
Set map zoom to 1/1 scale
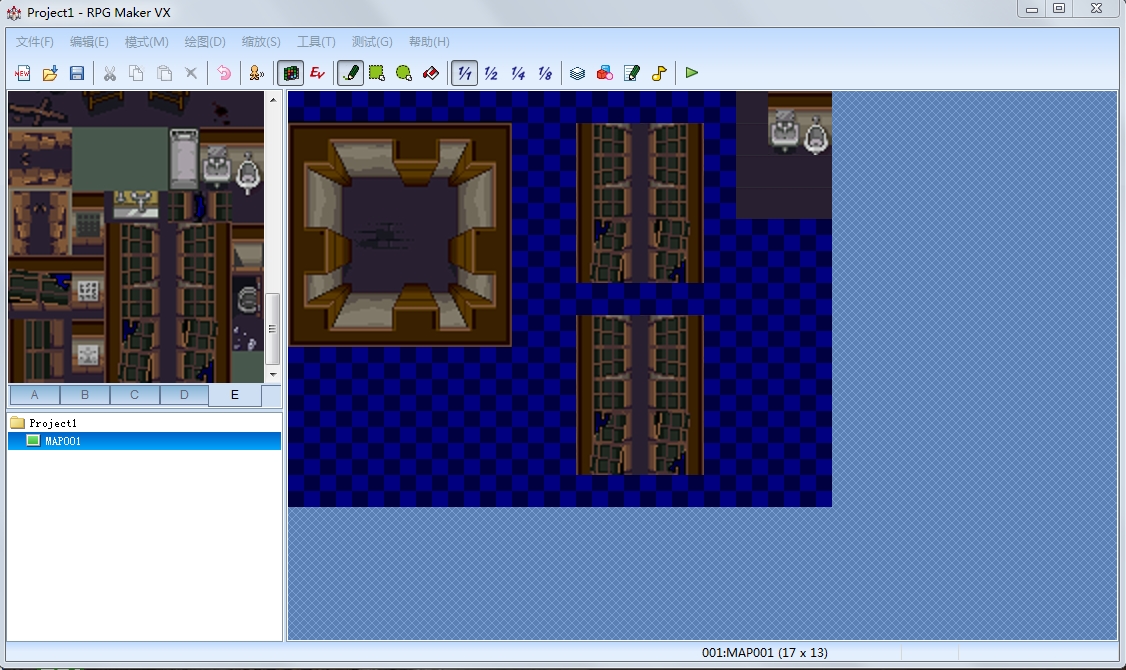click(465, 73)
